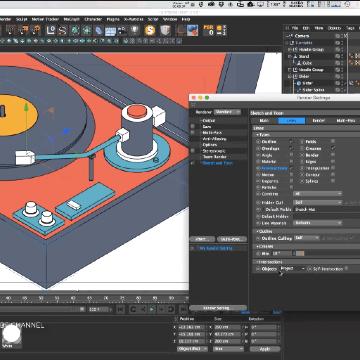Click the go to end playback button
Viewport: 360px width, 360px height.
[x=183, y=309]
